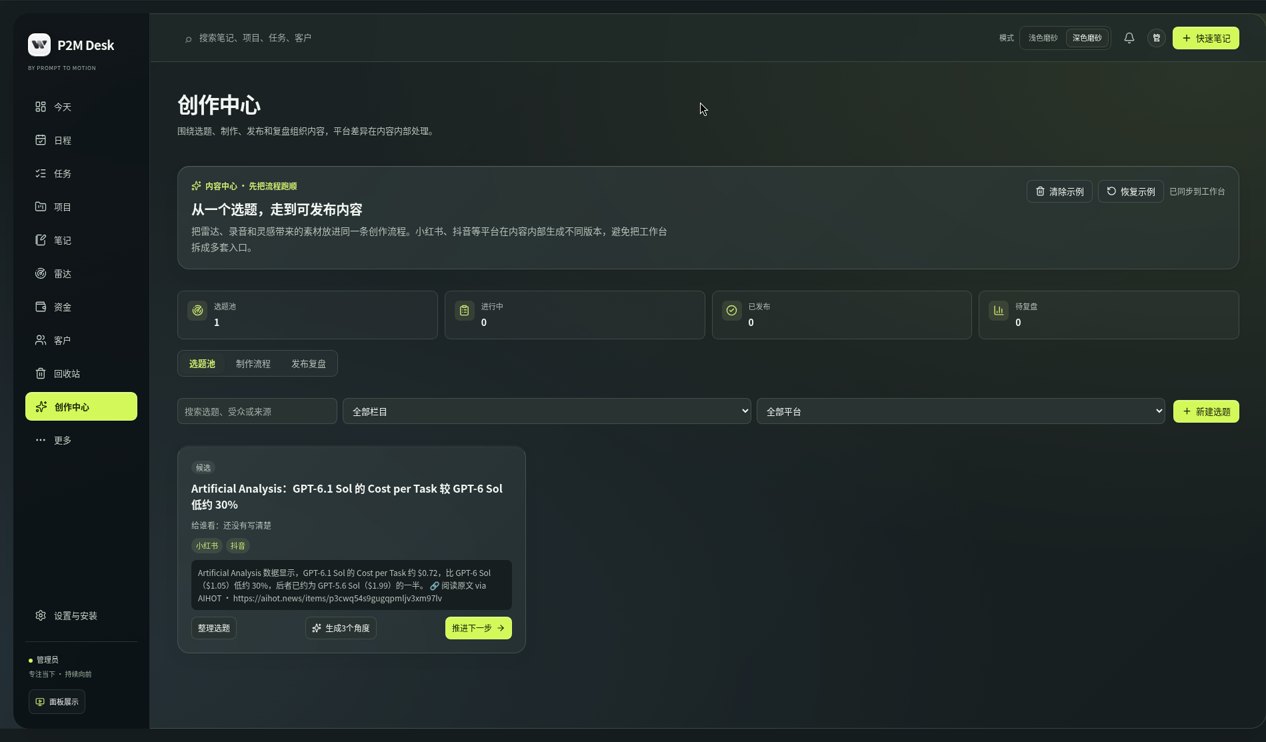Open the 资金 wallet section

pos(81,307)
